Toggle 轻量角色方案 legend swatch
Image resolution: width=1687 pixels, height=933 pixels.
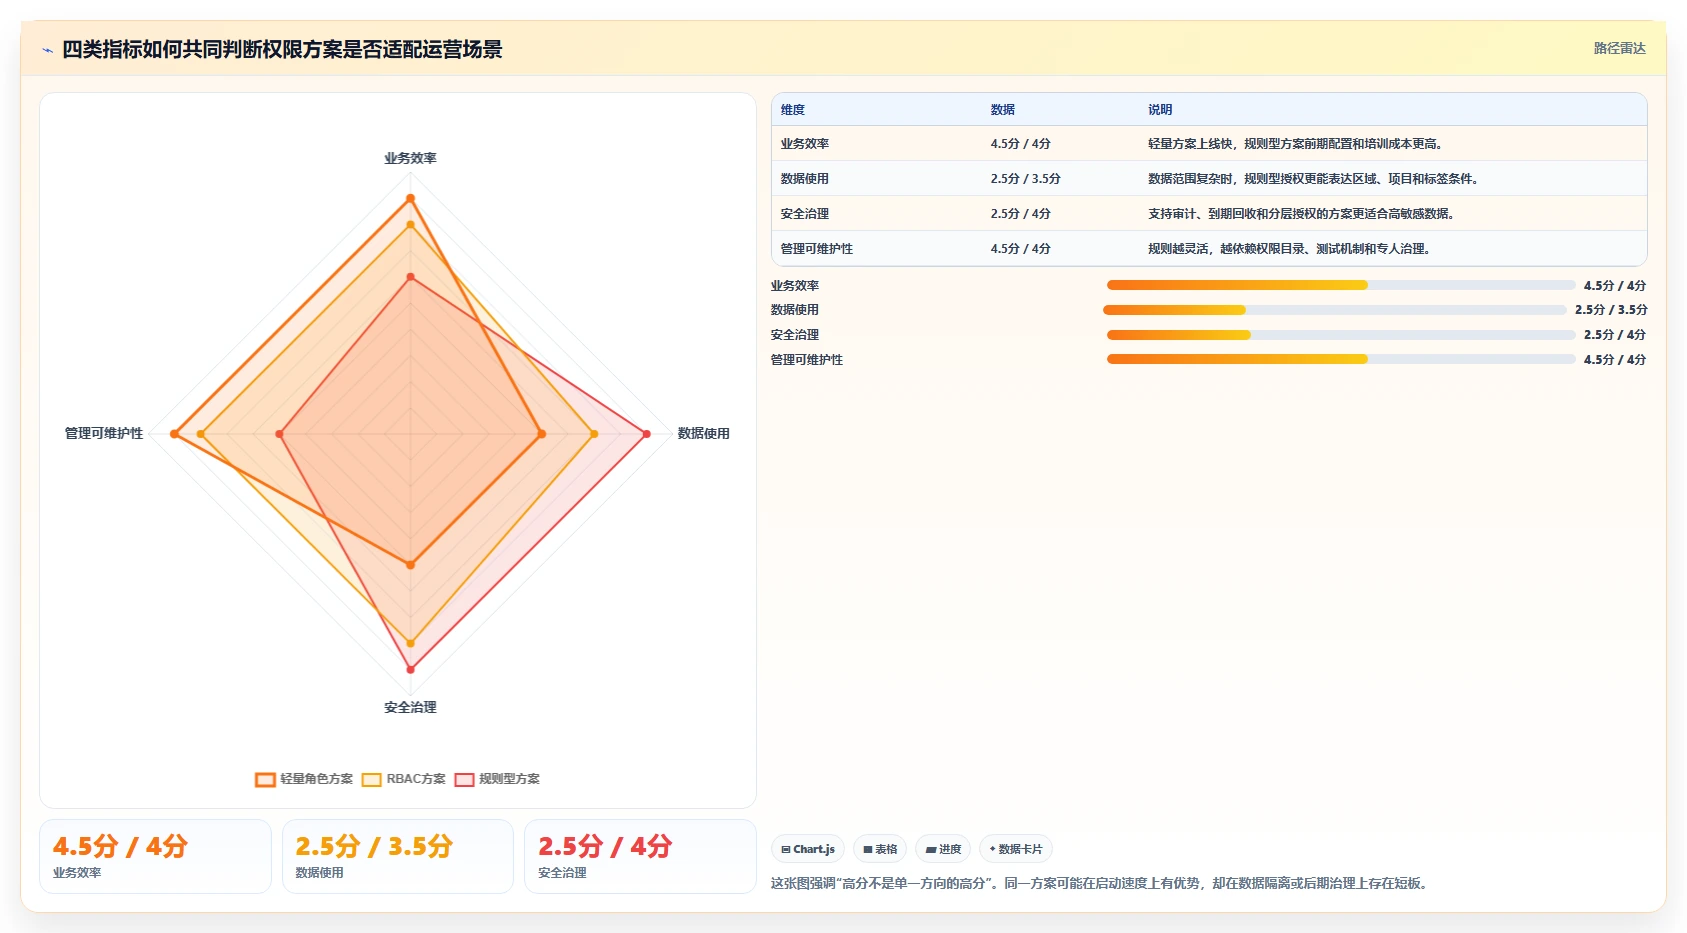(x=265, y=779)
